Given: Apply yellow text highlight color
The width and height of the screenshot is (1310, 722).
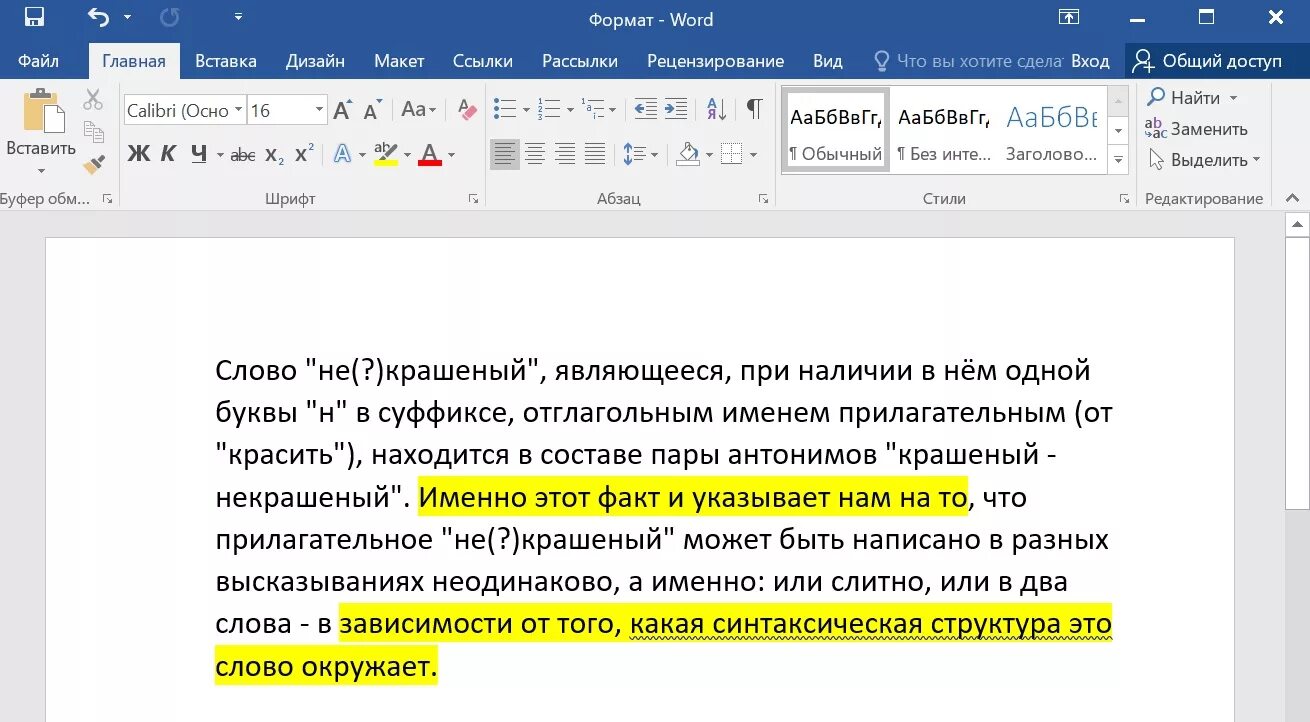Looking at the screenshot, I should (385, 154).
